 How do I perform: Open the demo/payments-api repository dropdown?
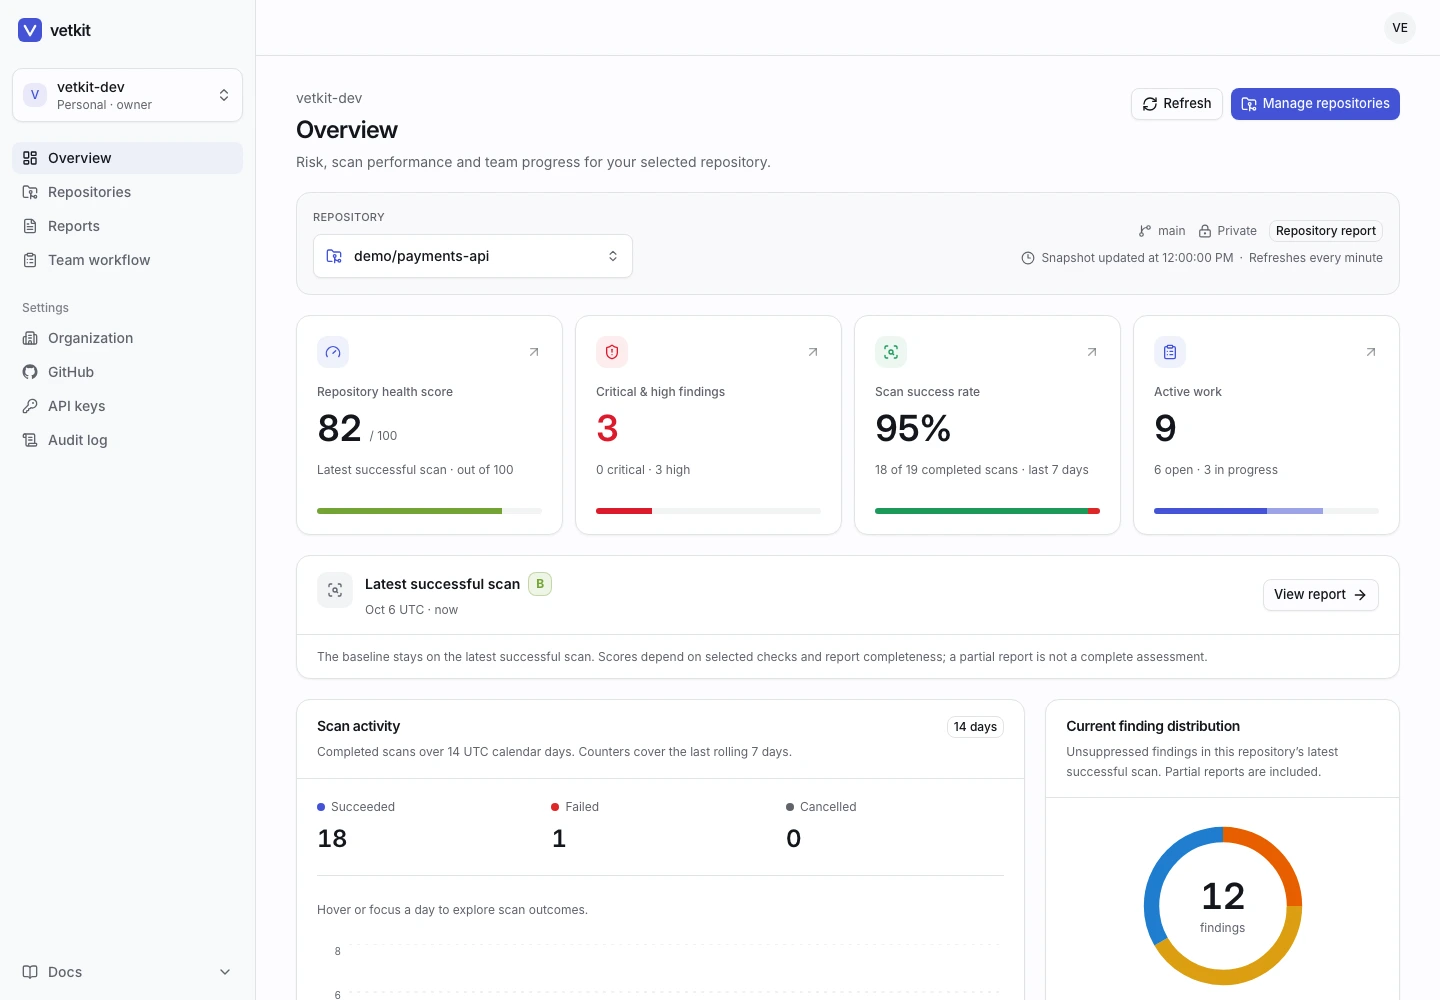point(473,256)
